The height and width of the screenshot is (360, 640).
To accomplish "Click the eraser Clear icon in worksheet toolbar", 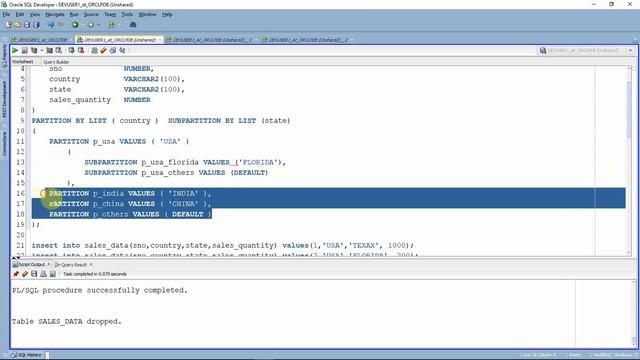I will (103, 51).
